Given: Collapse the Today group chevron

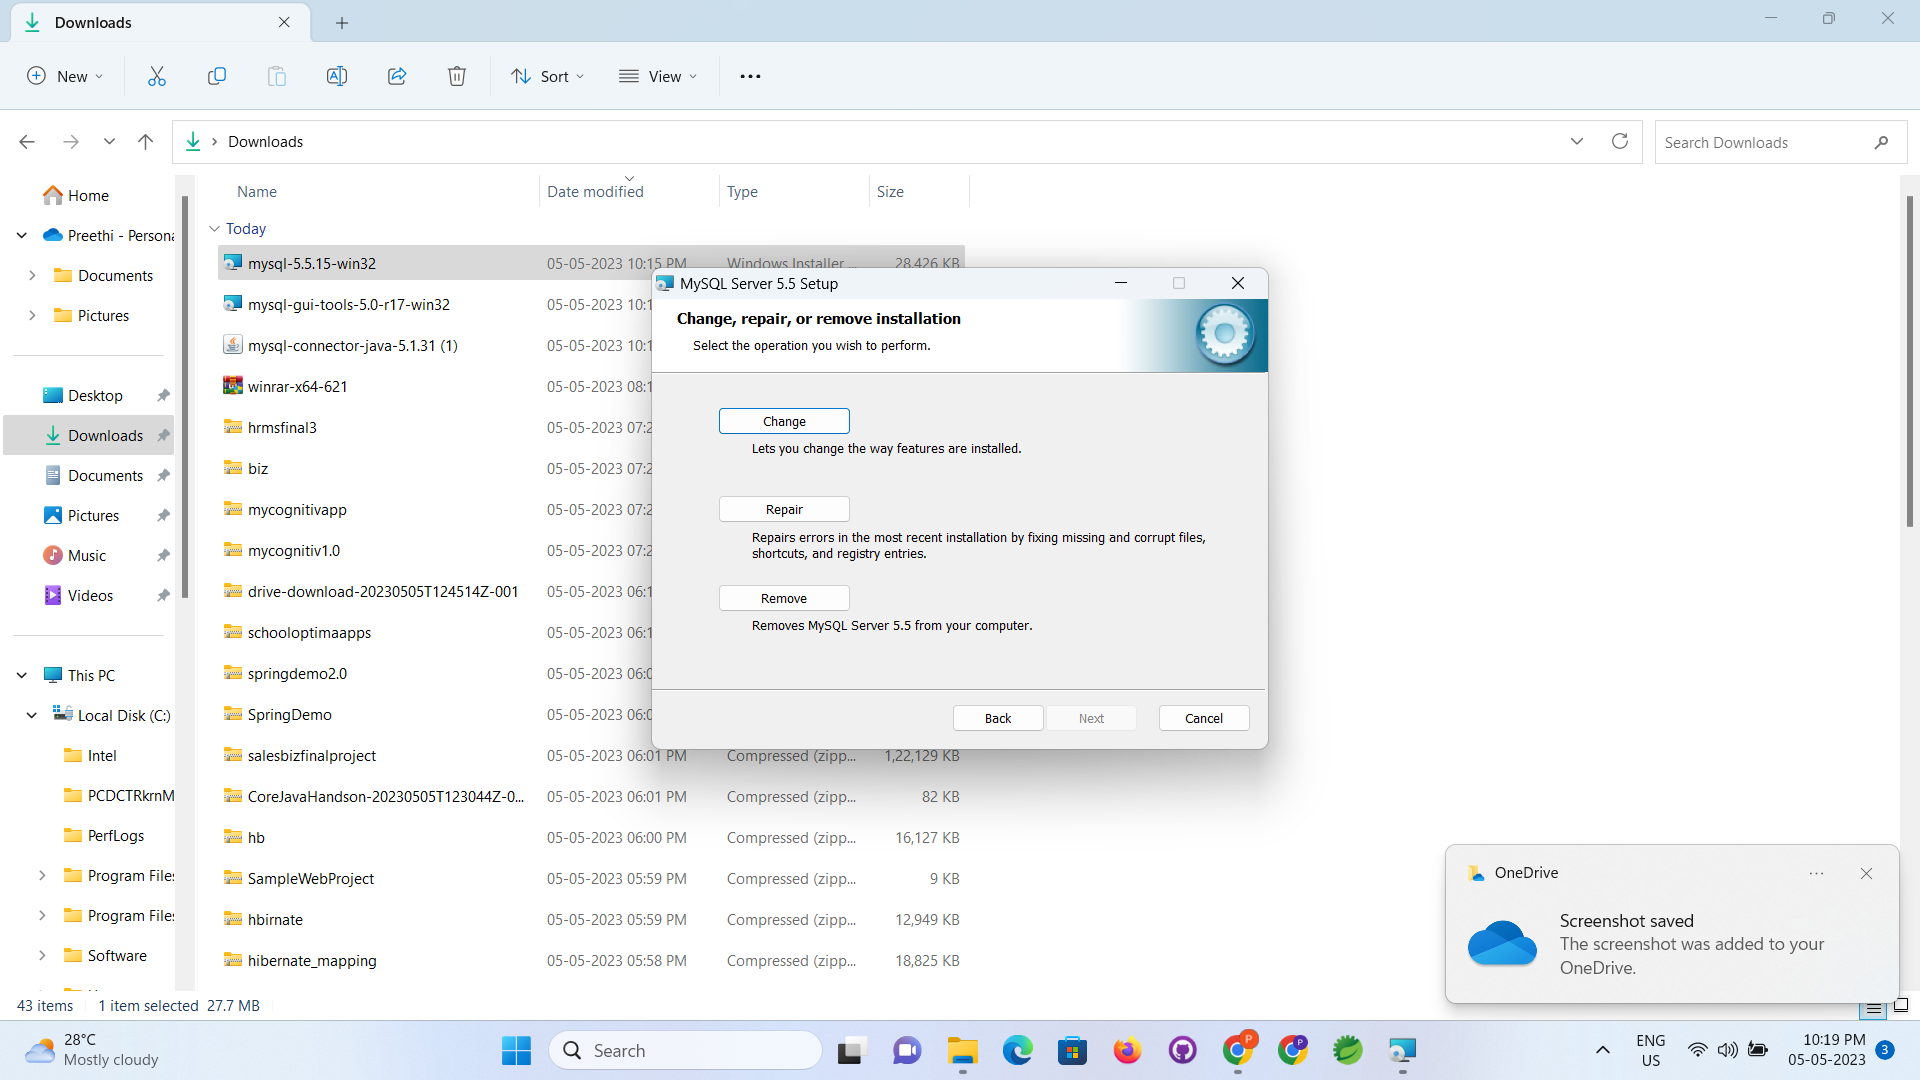Looking at the screenshot, I should (214, 229).
